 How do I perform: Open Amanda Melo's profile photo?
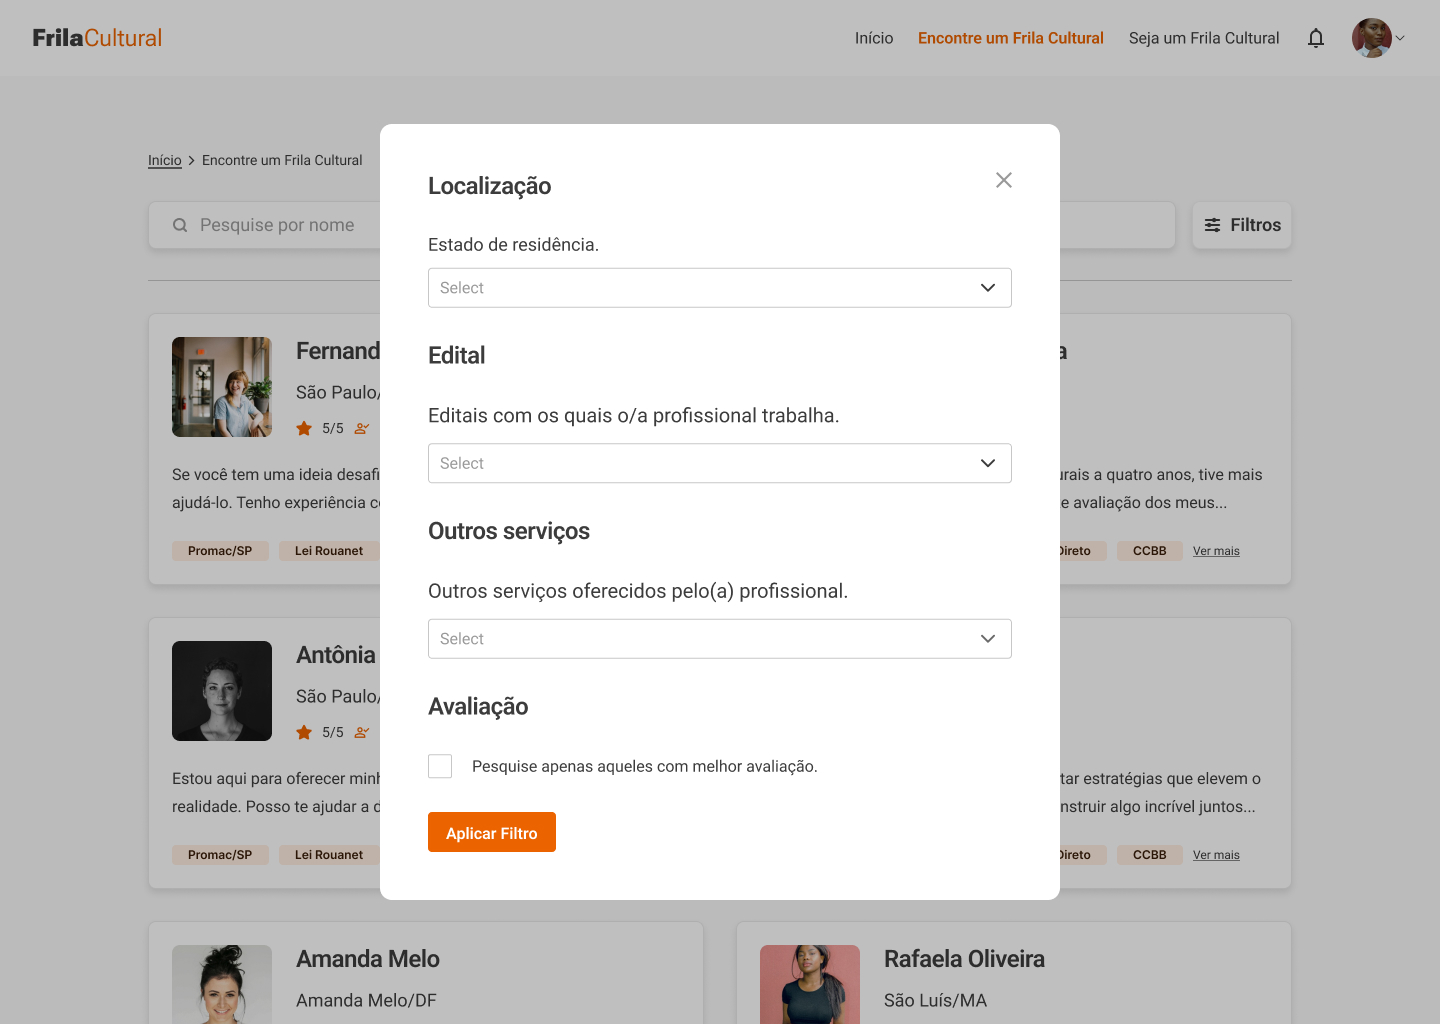(x=222, y=984)
